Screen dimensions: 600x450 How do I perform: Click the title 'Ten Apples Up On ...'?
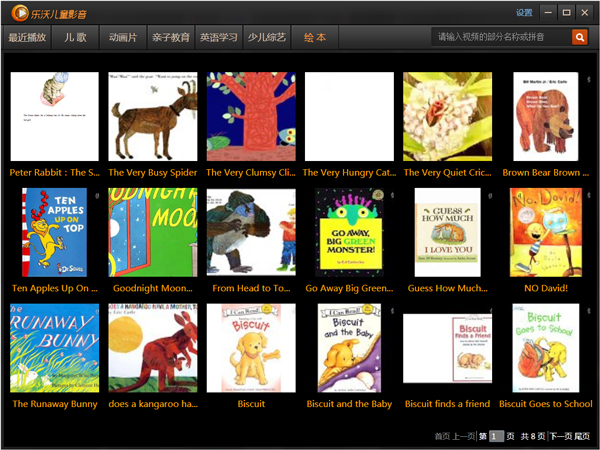pyautogui.click(x=54, y=288)
